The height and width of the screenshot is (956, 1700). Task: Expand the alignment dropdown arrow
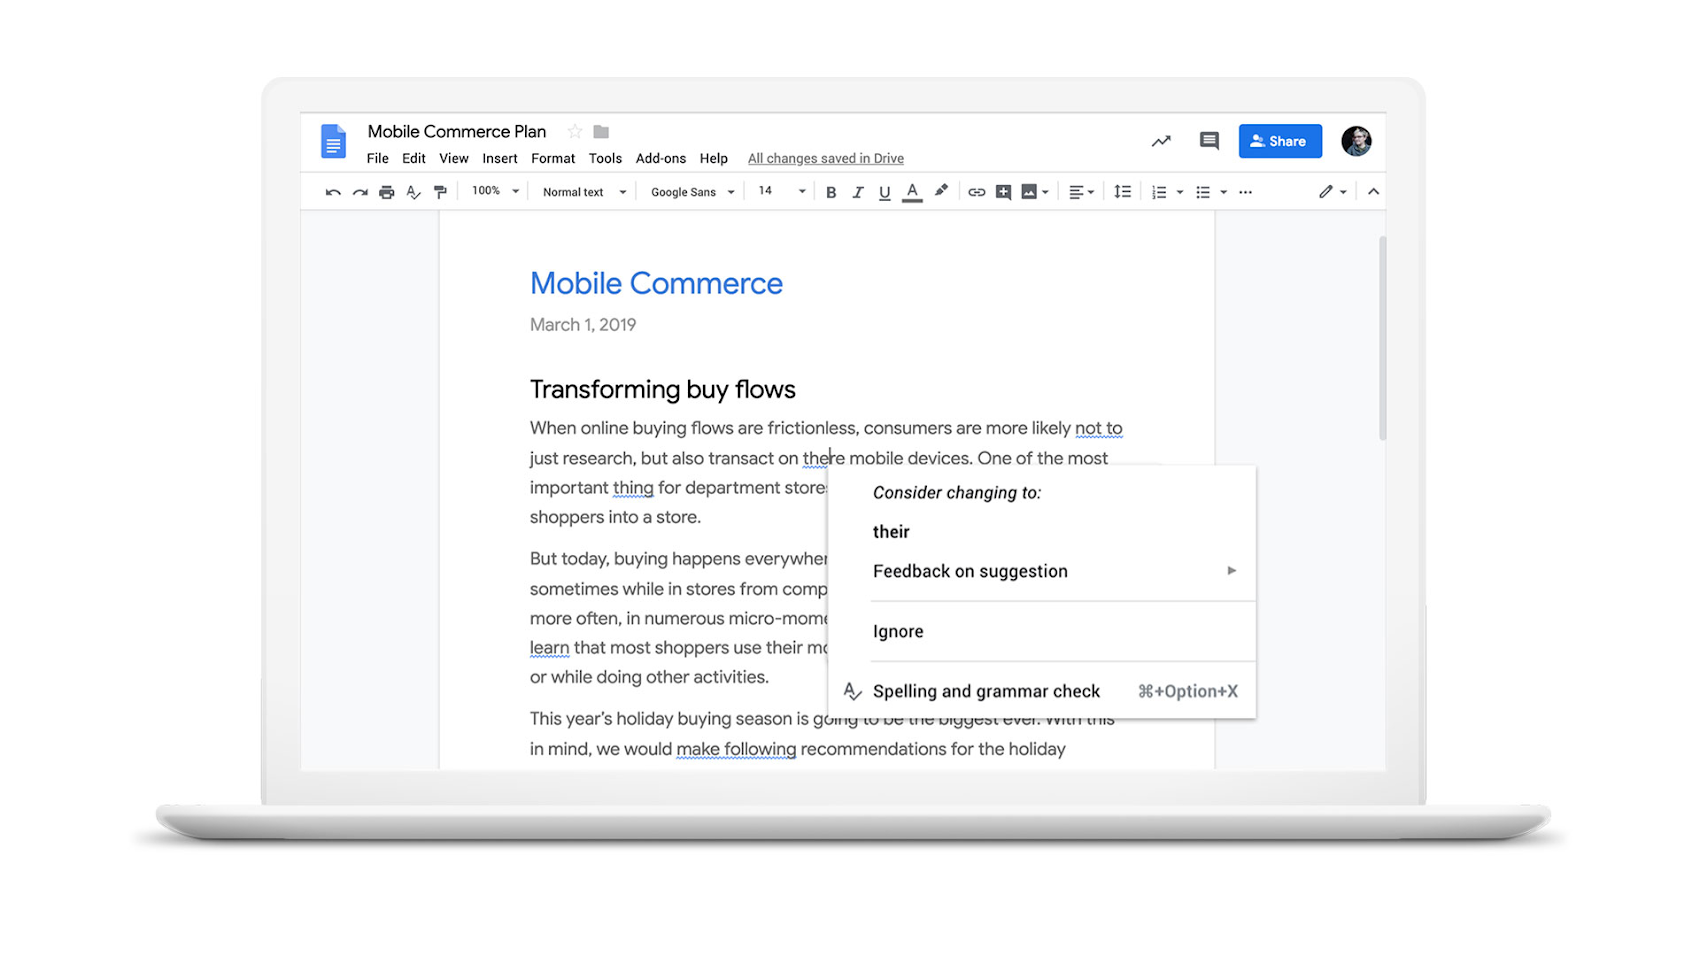(1091, 192)
